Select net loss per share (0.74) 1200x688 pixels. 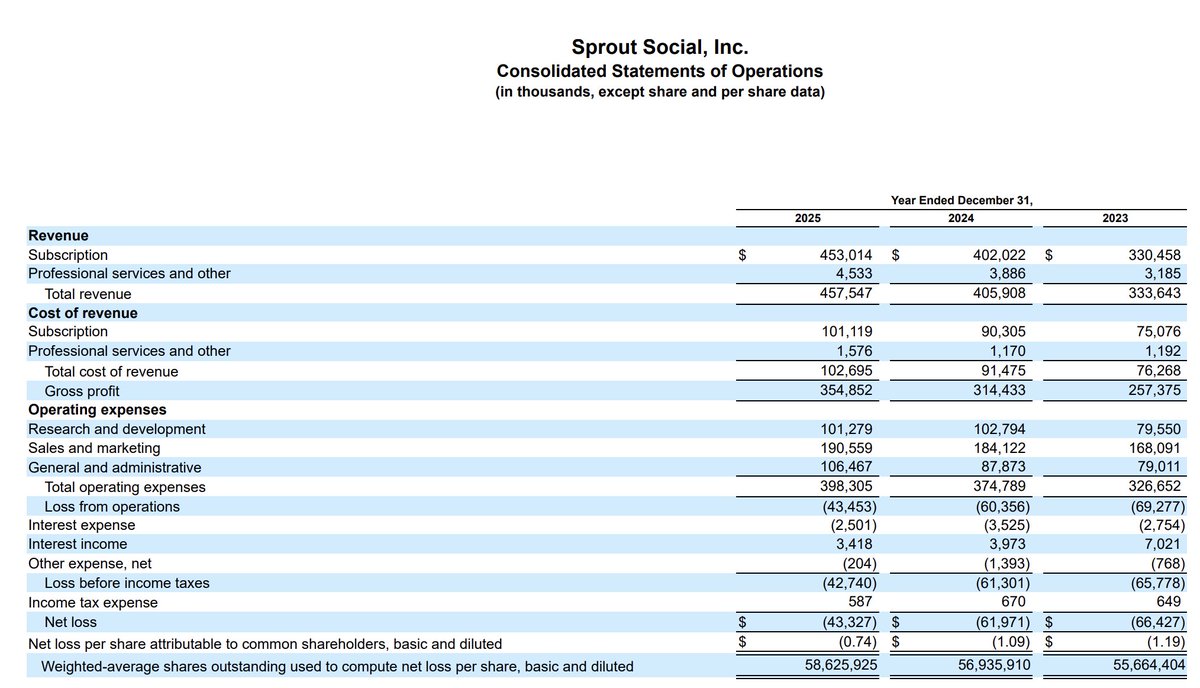coord(855,643)
